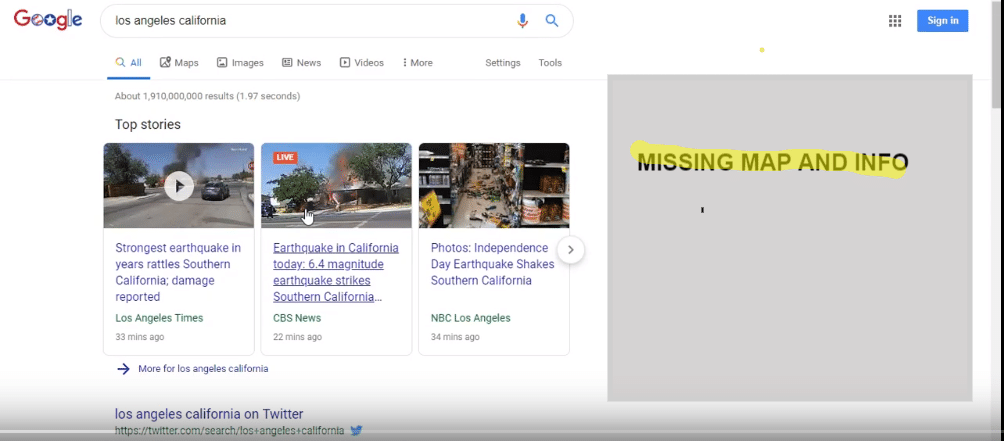Click the NBC Los Angeles source label
The image size is (1004, 441).
[x=471, y=318]
